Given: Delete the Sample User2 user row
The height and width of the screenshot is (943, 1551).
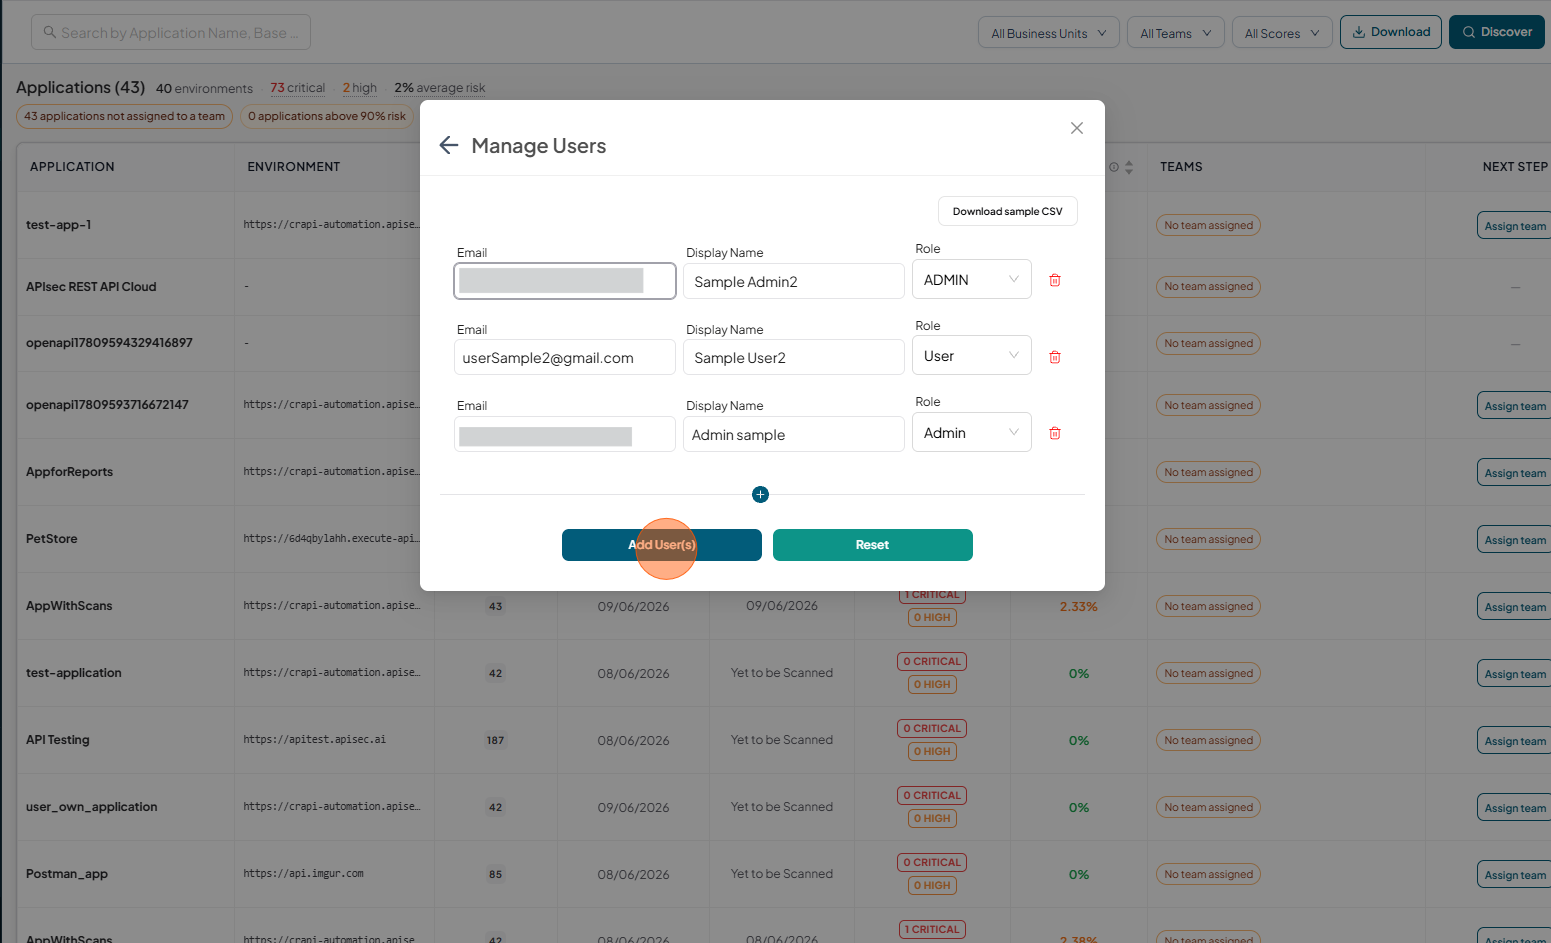Looking at the screenshot, I should [1055, 357].
